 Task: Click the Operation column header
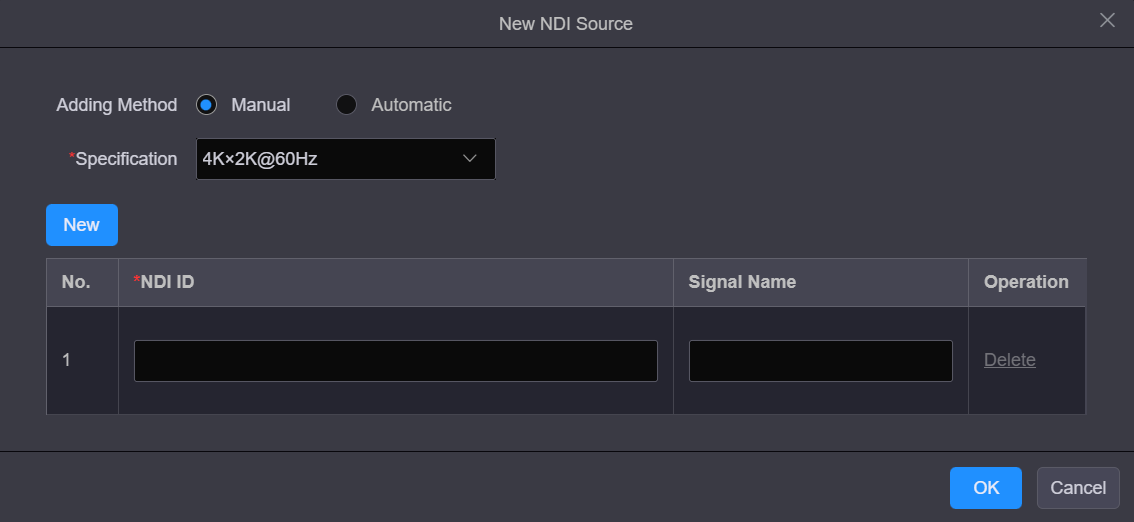(x=1027, y=283)
